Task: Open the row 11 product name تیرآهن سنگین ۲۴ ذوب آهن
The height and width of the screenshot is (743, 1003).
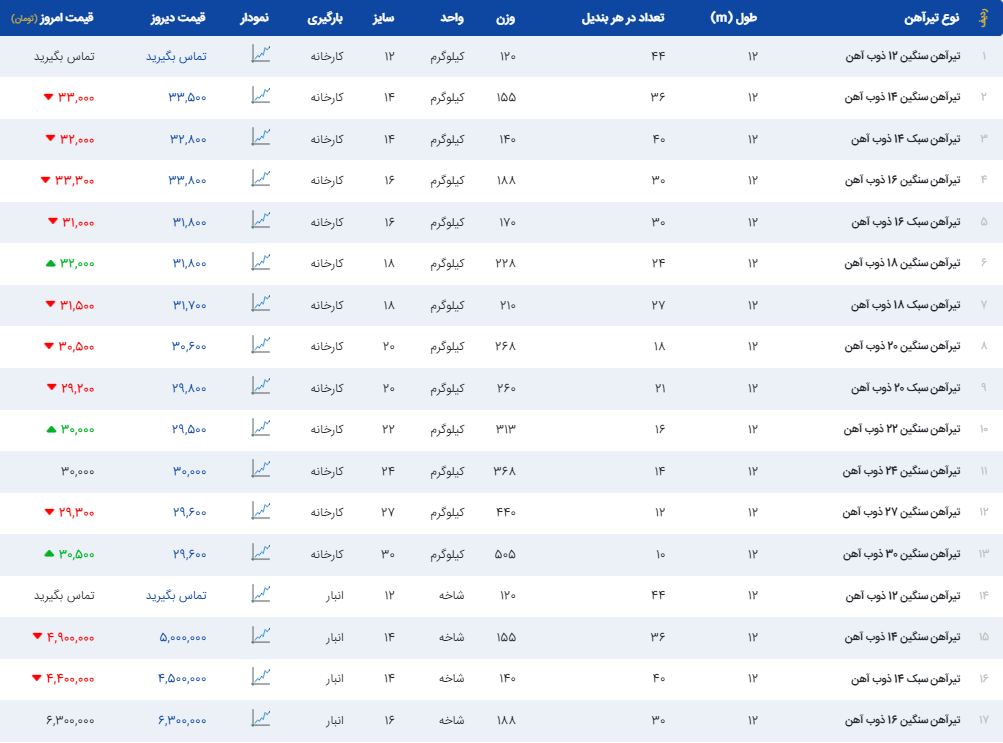Action: click(x=901, y=470)
